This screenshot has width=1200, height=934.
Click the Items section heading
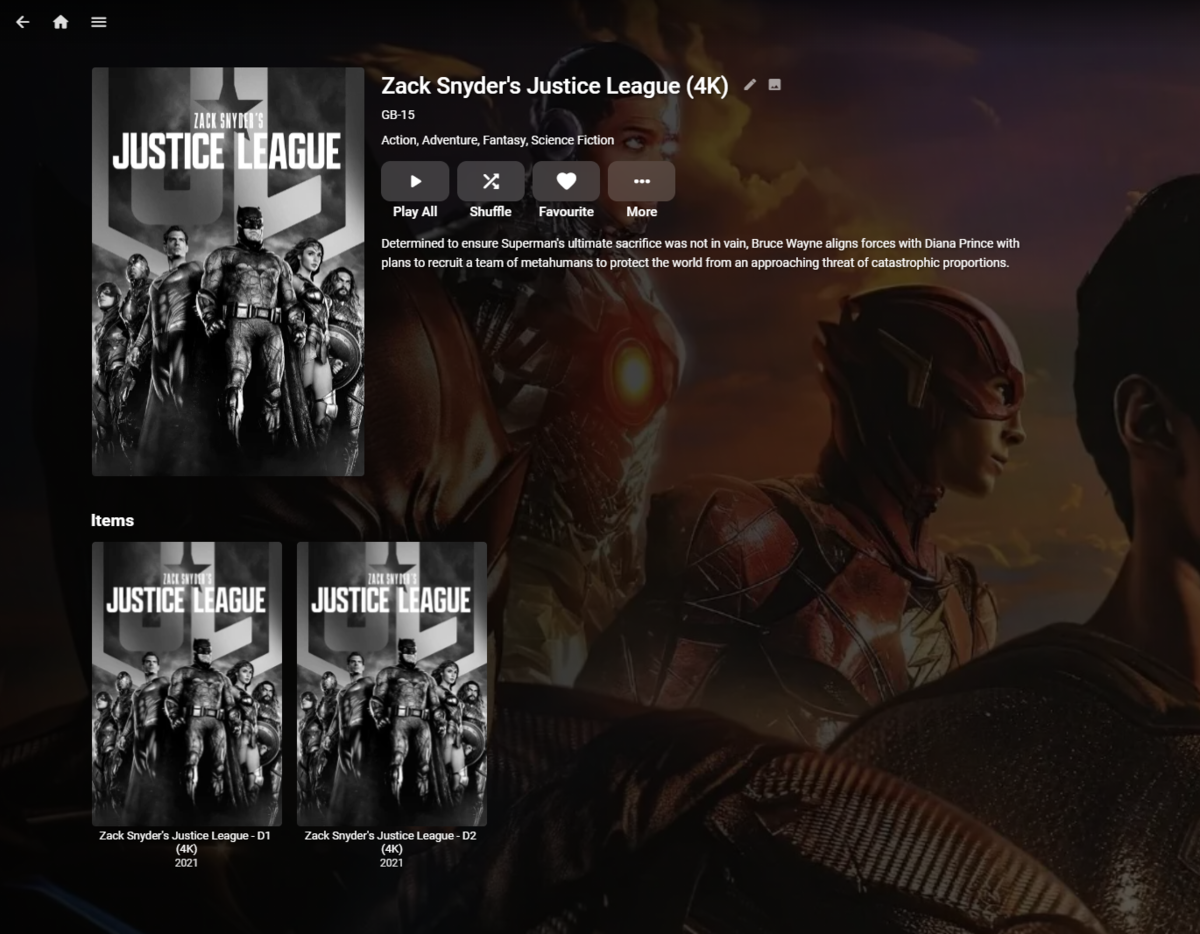point(112,520)
